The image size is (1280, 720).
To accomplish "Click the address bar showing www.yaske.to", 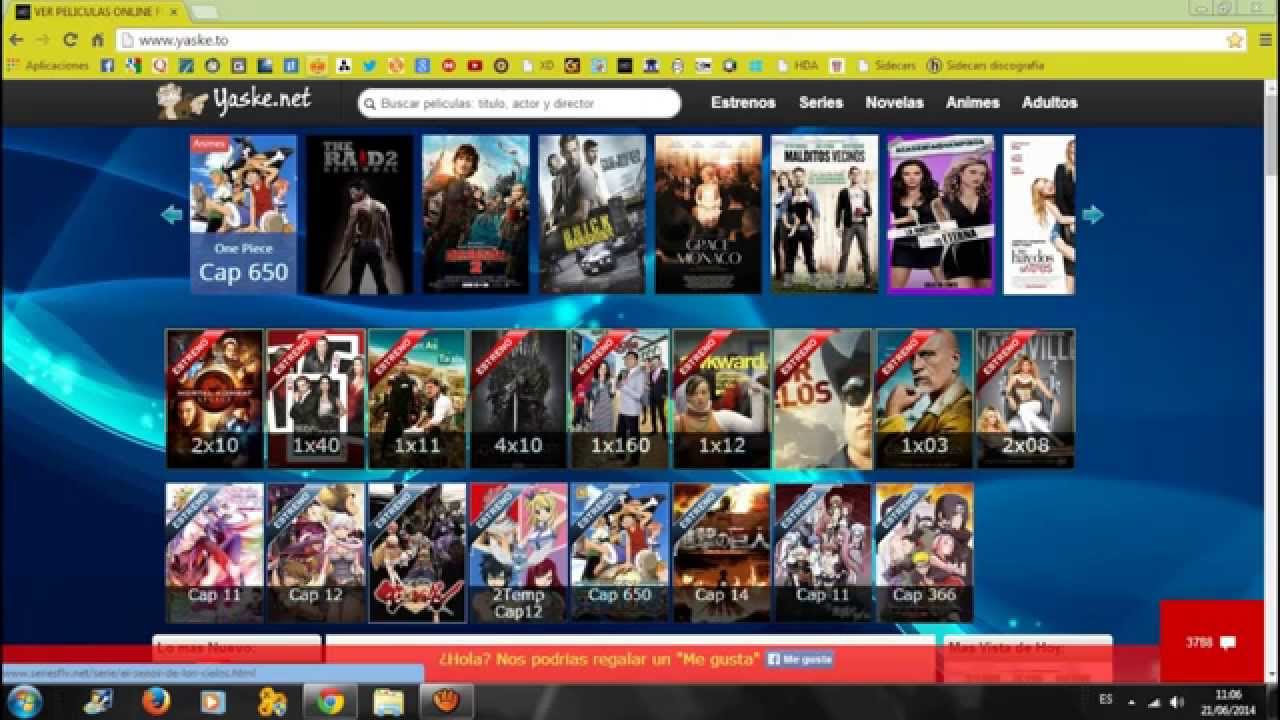I will coord(670,40).
